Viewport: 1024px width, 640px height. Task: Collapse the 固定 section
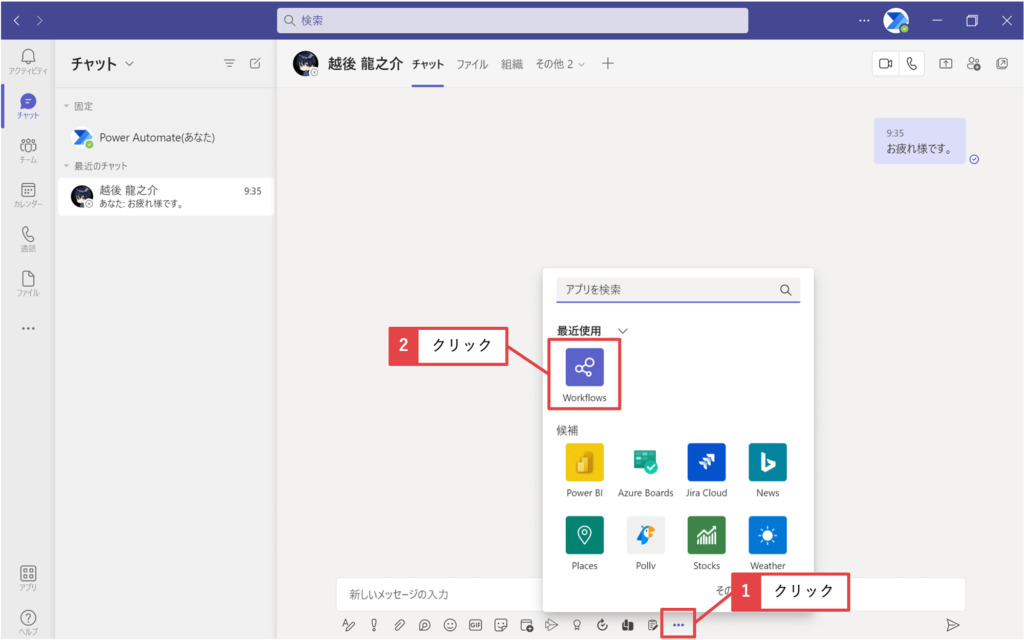coord(66,106)
